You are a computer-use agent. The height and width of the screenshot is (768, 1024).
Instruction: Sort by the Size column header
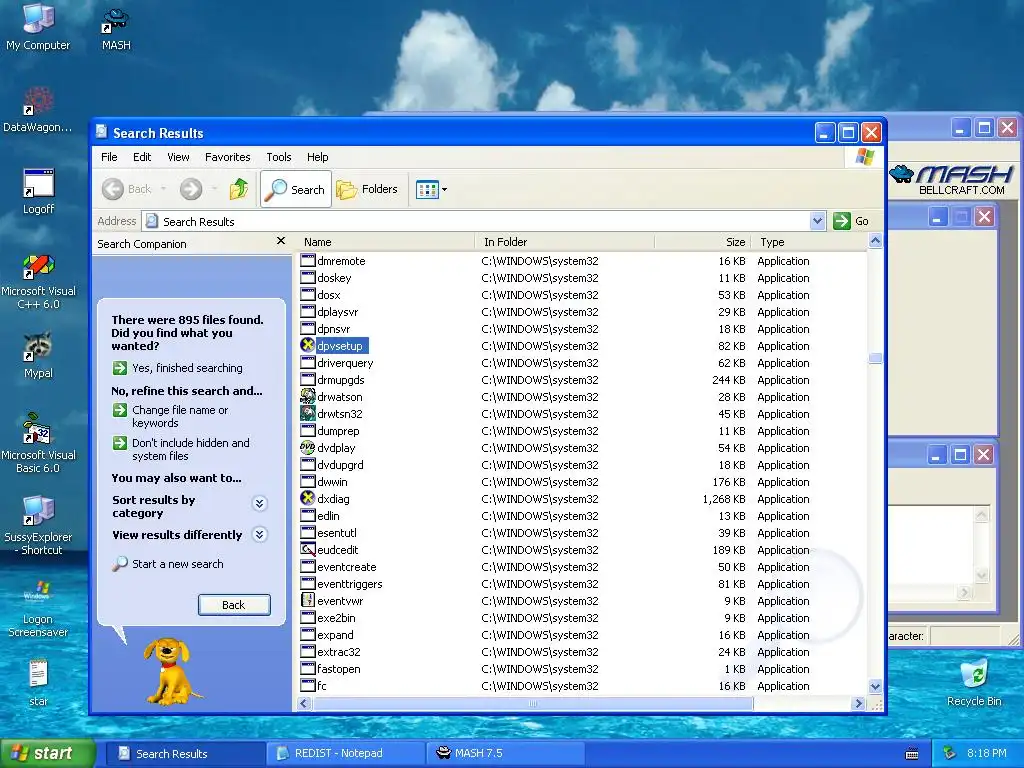[702, 242]
